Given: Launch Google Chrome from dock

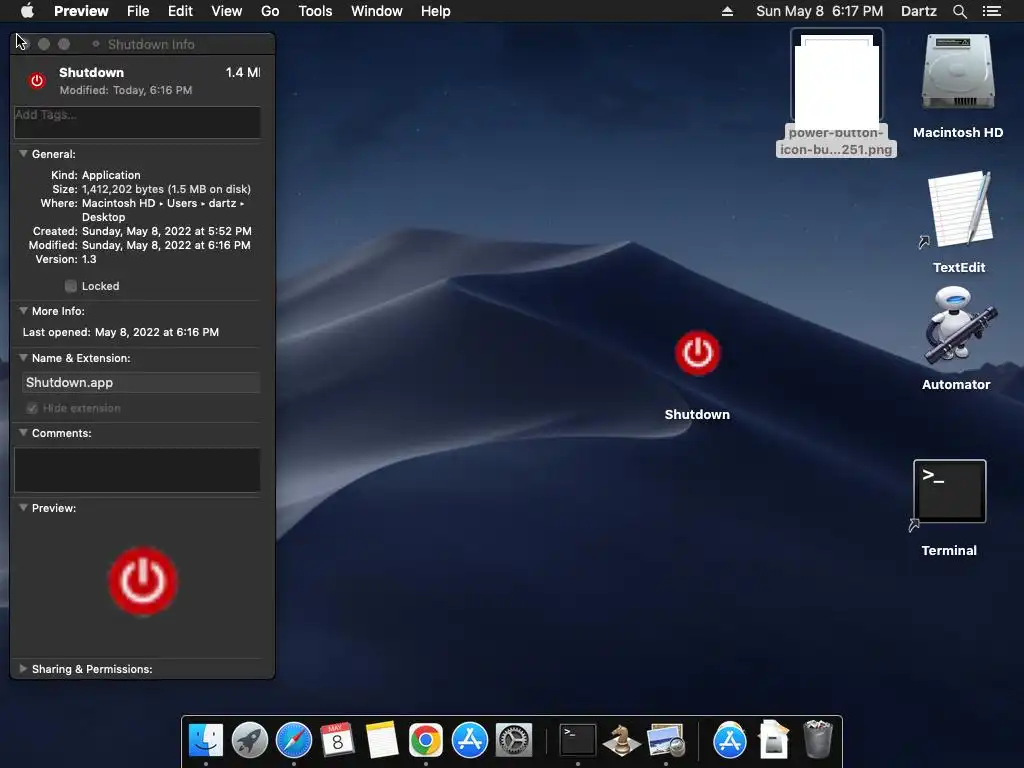Looking at the screenshot, I should (425, 741).
